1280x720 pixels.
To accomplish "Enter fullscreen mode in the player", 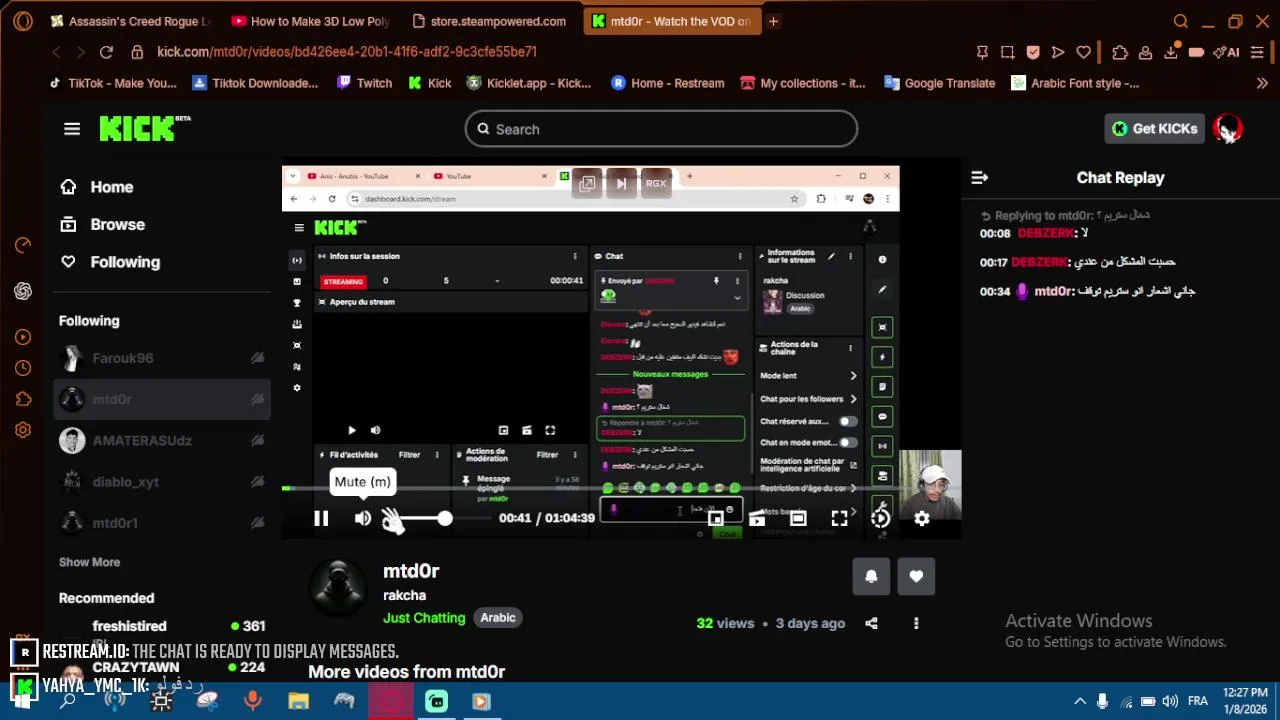I will pos(839,518).
